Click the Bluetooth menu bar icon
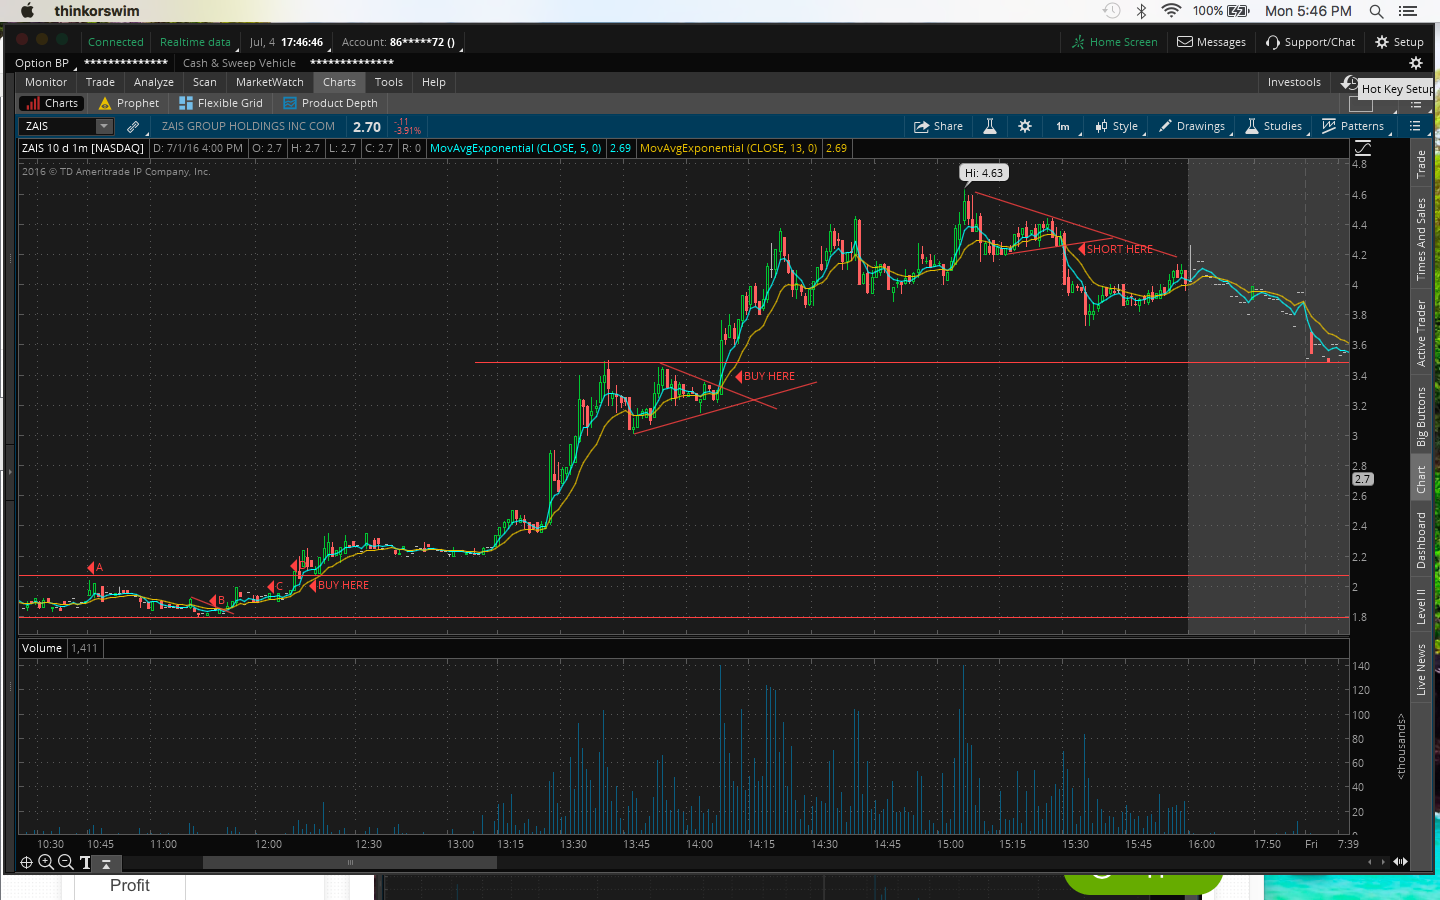This screenshot has width=1440, height=900. point(1141,11)
